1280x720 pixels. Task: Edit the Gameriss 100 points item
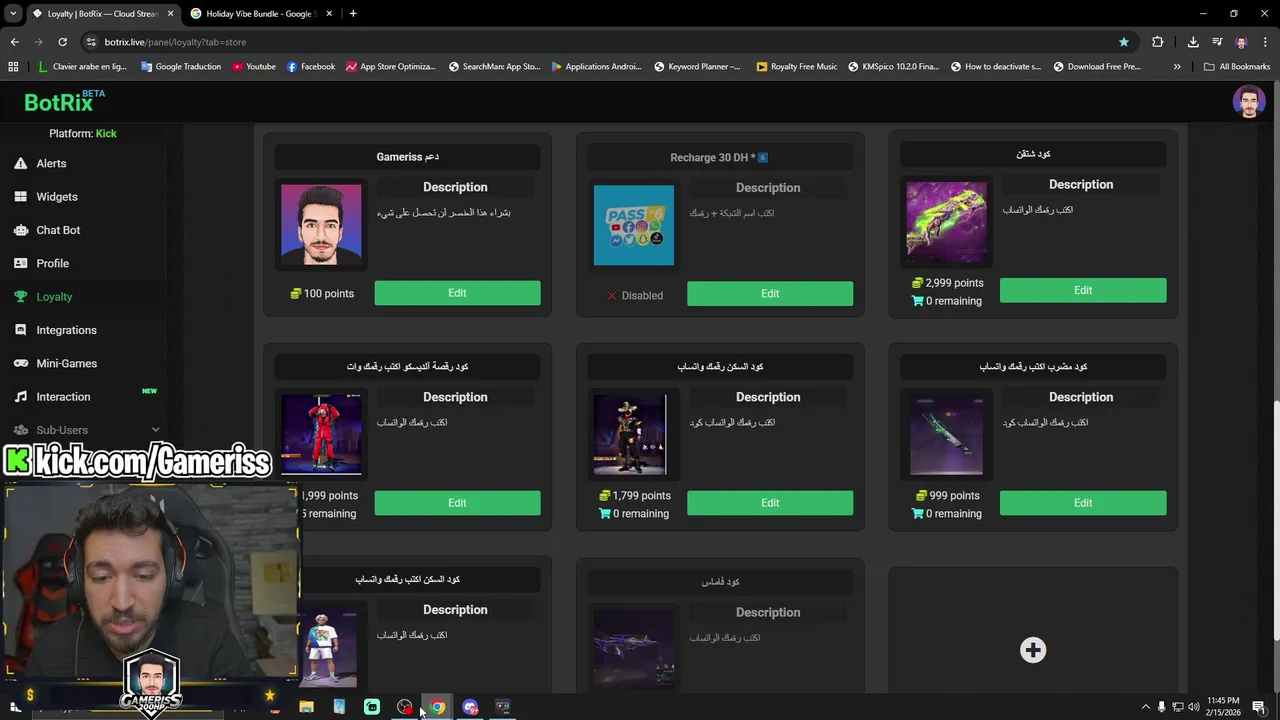457,293
